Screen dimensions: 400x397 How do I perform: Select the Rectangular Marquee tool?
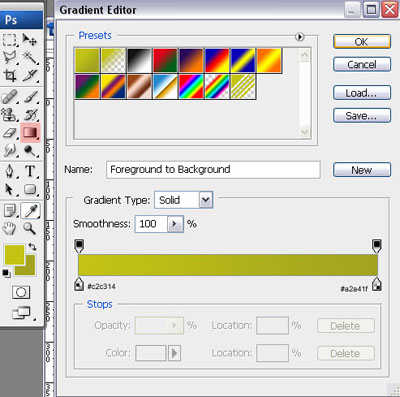tap(9, 40)
